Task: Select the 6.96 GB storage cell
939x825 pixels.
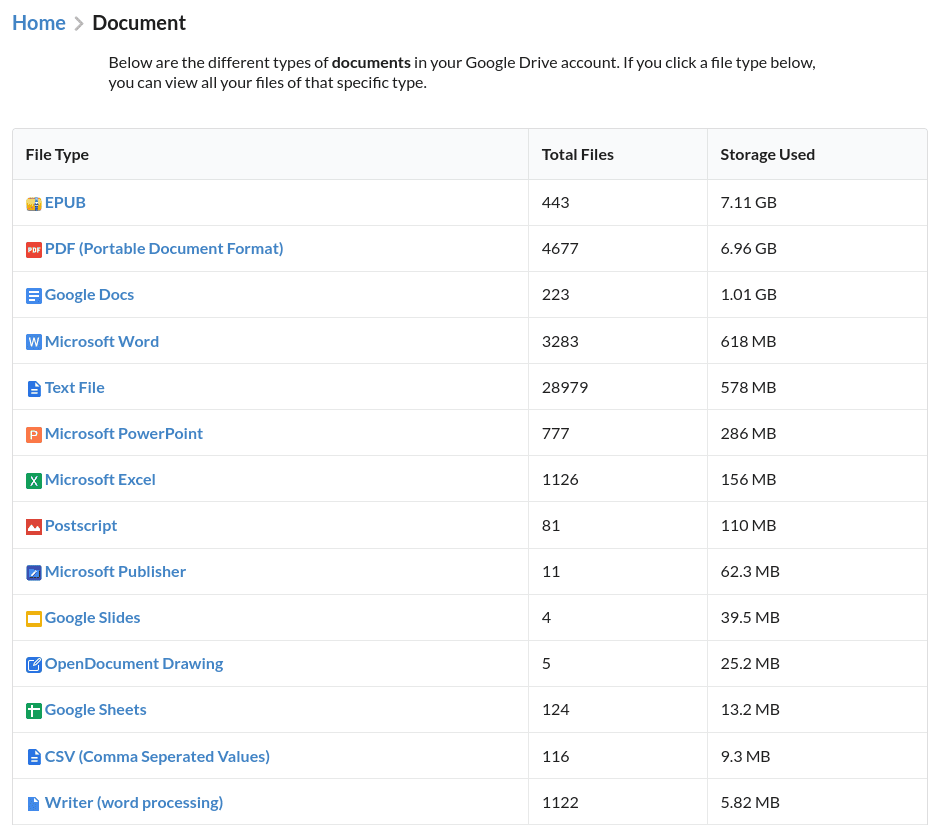Action: click(x=817, y=248)
